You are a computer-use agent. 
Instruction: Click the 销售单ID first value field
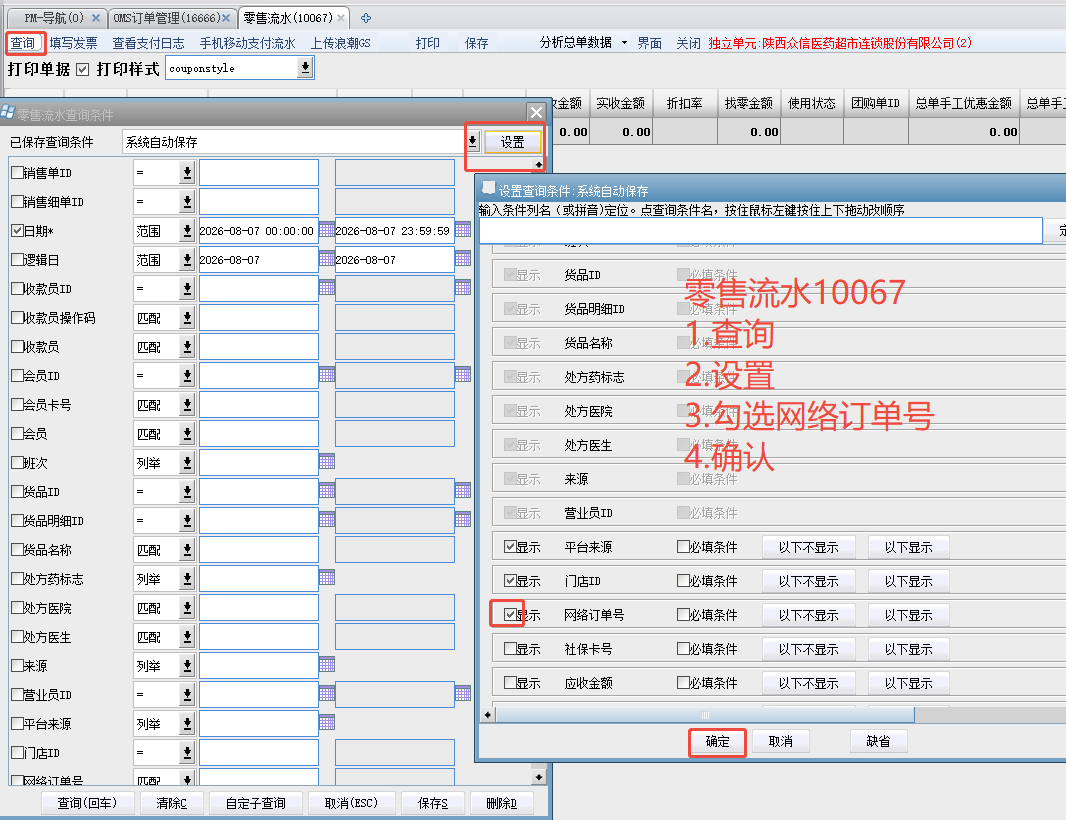[x=258, y=173]
